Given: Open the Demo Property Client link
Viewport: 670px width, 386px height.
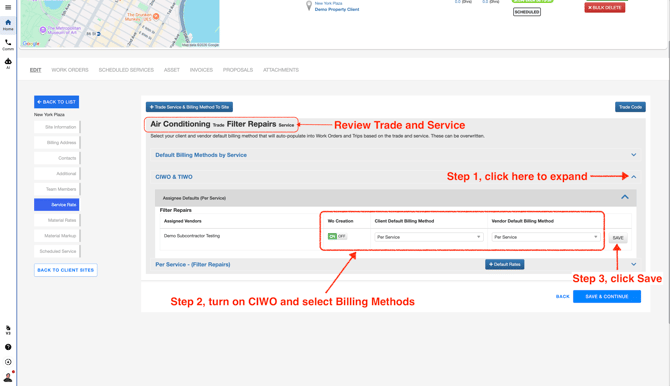Looking at the screenshot, I should point(337,9).
